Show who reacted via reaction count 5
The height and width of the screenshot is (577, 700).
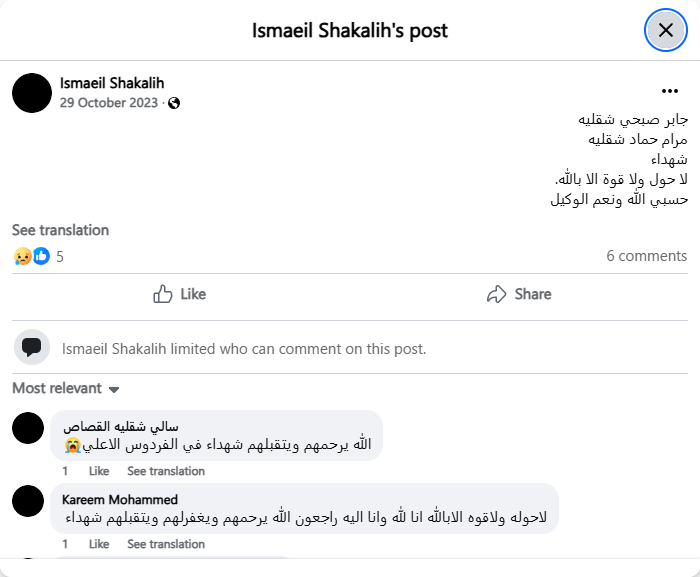(60, 256)
